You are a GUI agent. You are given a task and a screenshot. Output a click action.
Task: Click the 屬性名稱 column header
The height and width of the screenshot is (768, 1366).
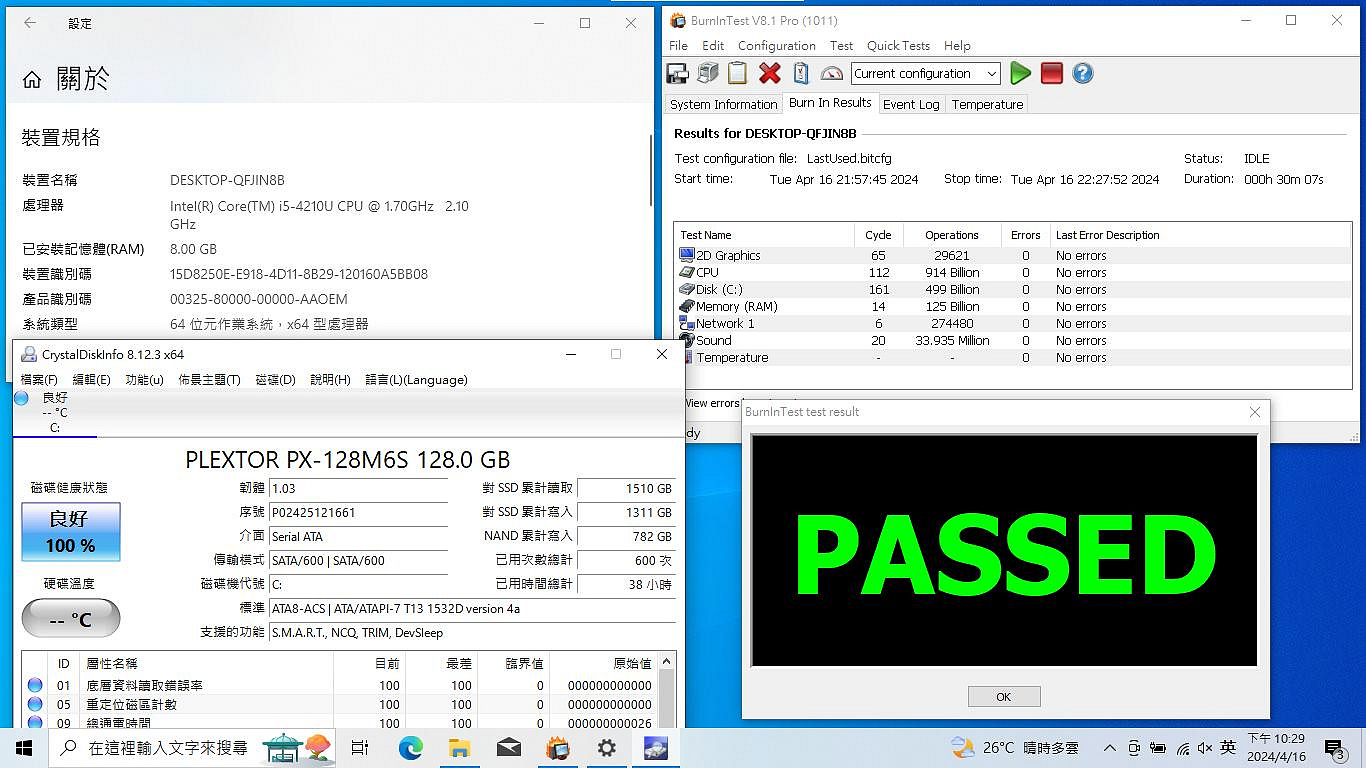tap(208, 663)
